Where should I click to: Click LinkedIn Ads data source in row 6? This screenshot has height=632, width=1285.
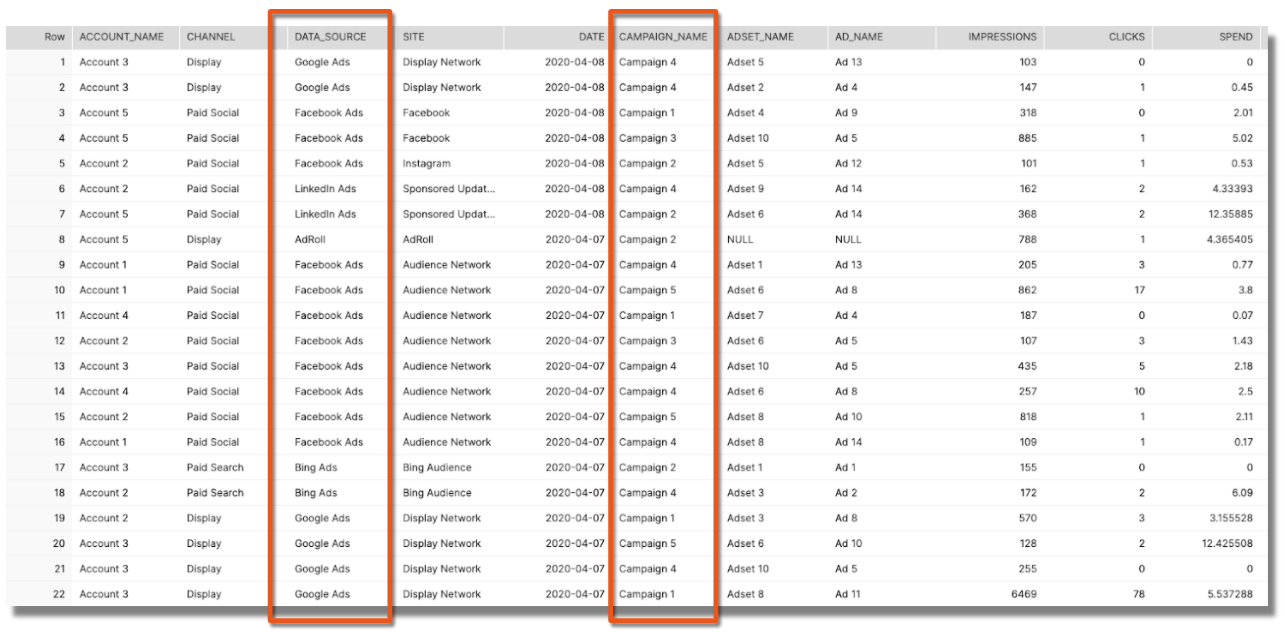[325, 189]
